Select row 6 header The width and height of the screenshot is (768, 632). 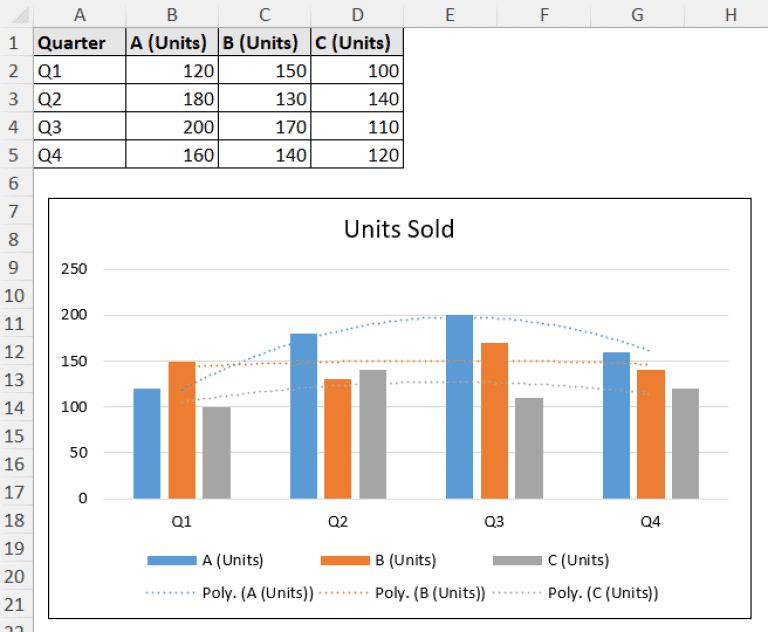coord(14,184)
